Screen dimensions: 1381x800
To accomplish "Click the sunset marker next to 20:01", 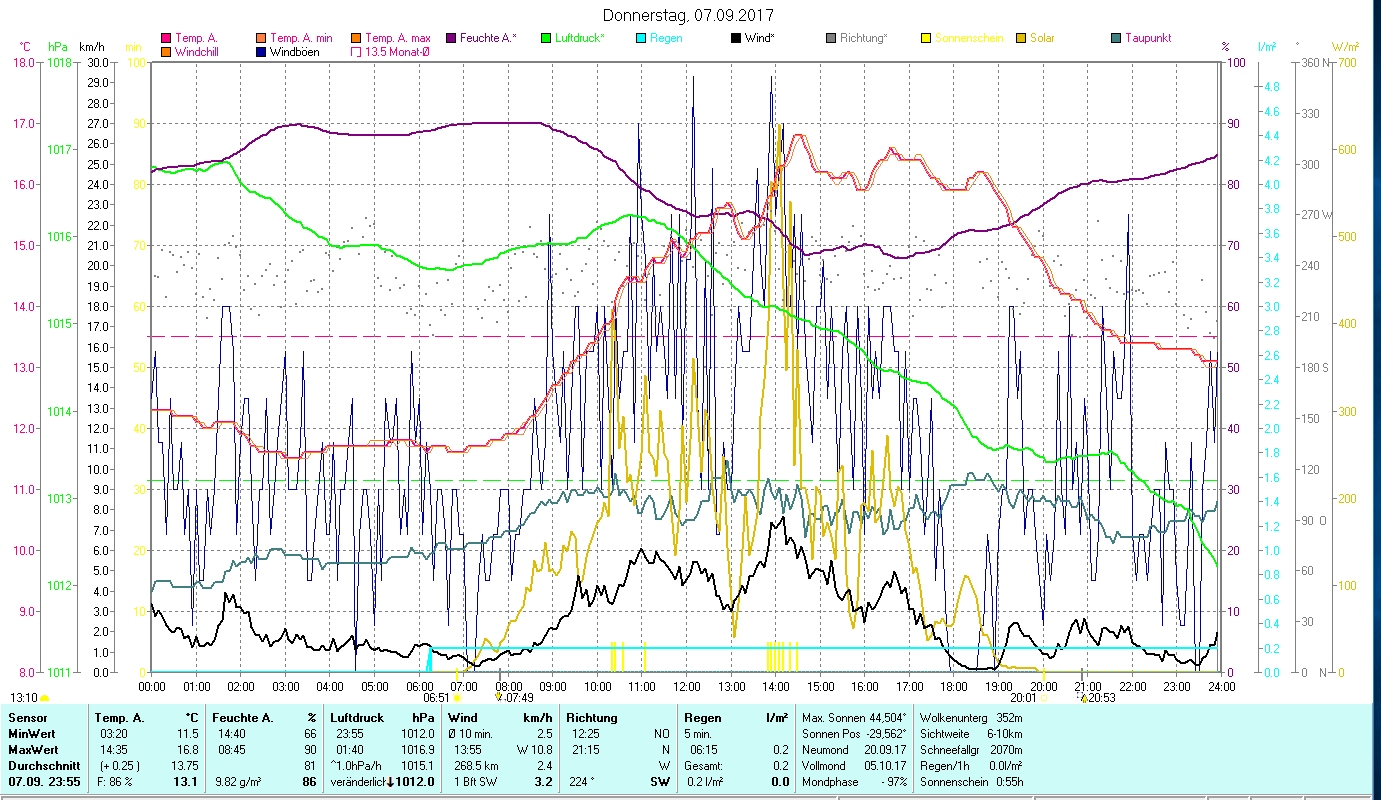I will click(1044, 698).
